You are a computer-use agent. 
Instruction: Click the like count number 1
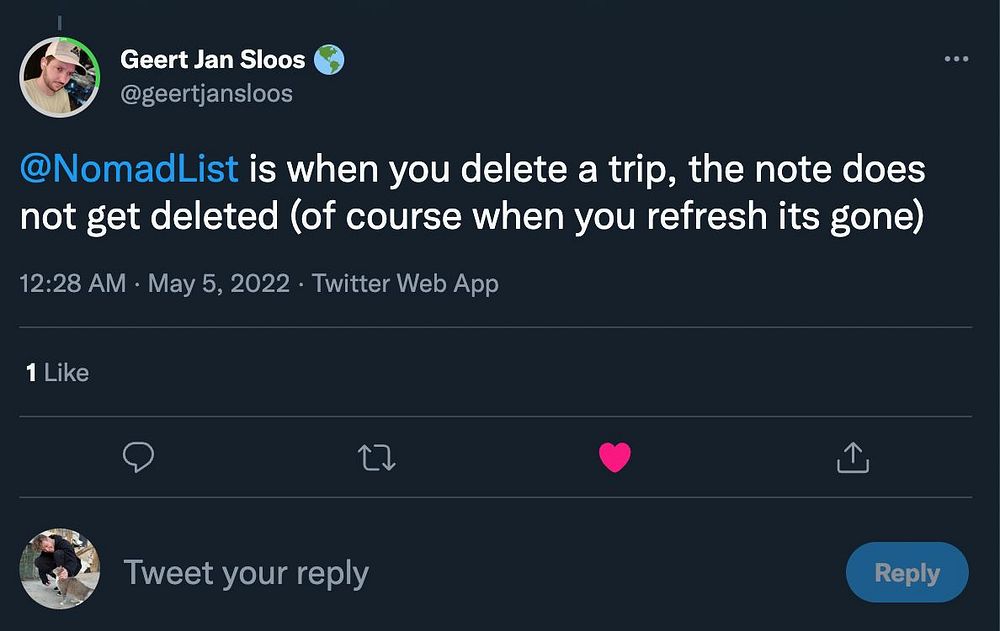pos(32,373)
